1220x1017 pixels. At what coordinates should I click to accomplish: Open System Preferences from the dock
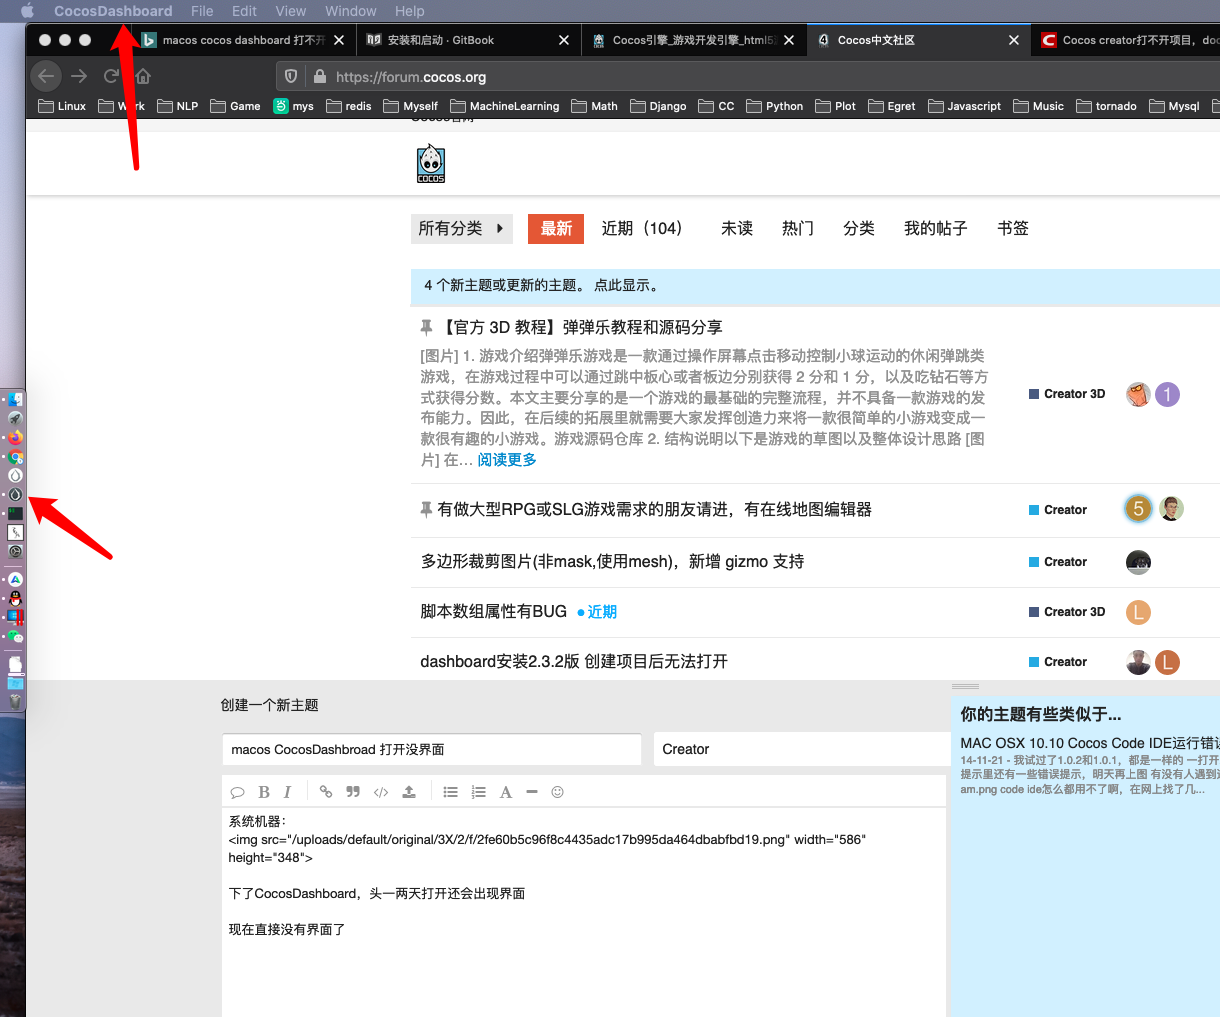point(15,551)
